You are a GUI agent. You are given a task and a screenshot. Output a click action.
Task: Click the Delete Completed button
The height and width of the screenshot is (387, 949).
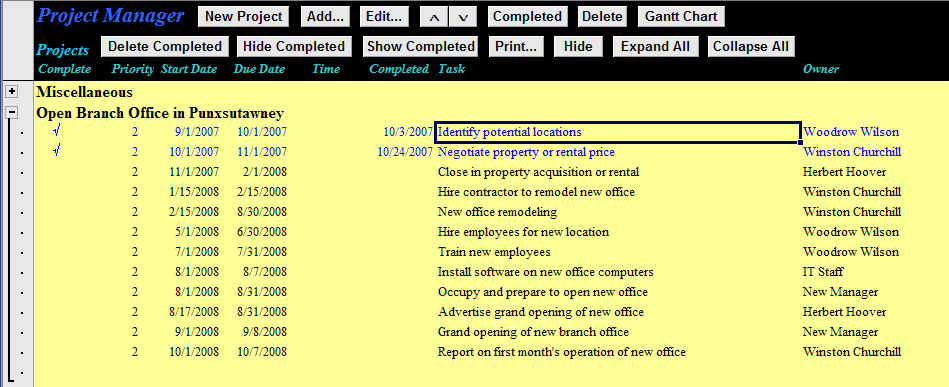coord(165,47)
